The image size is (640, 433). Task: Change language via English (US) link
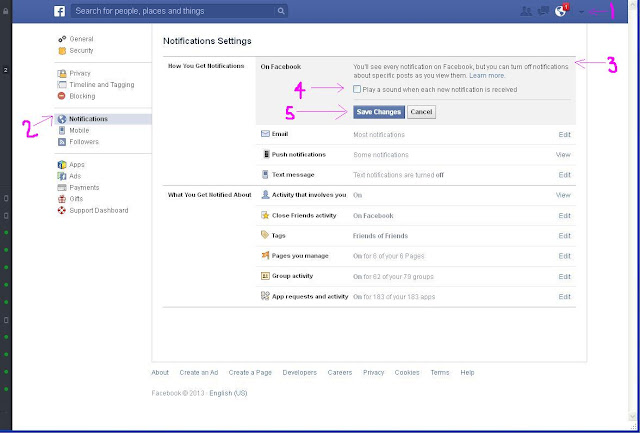click(228, 393)
